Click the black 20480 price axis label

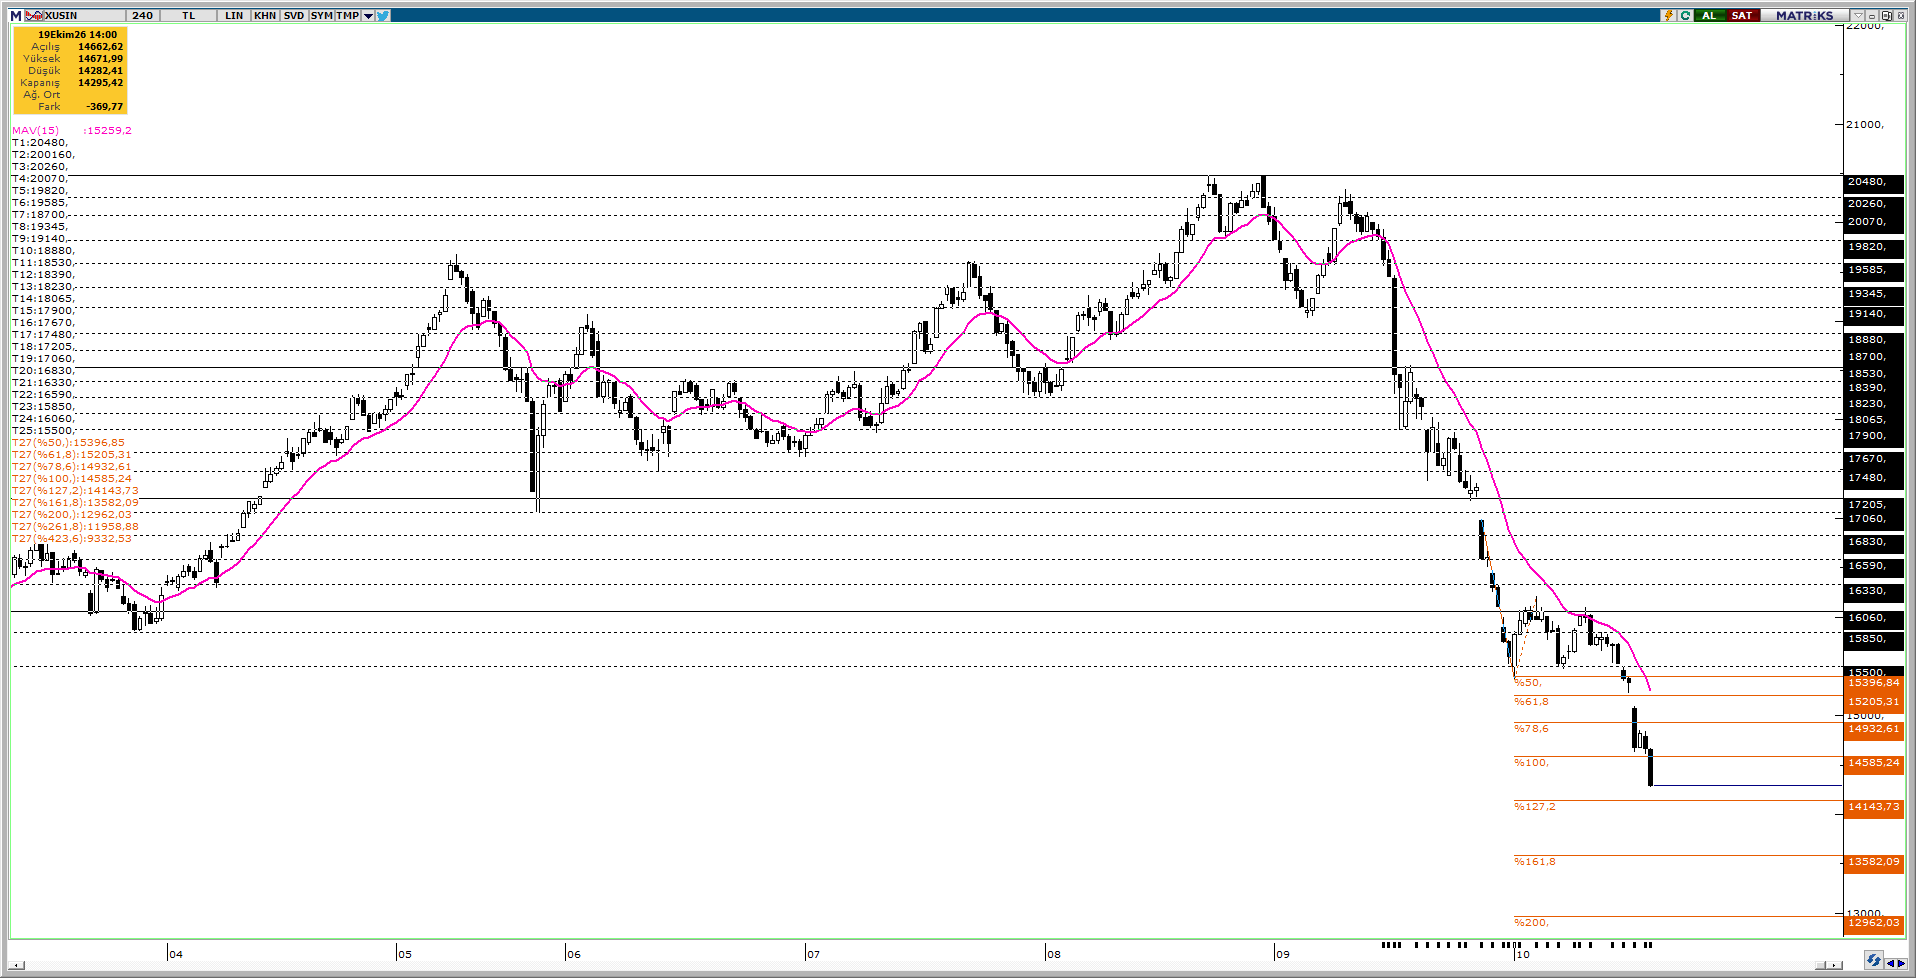pos(1873,182)
